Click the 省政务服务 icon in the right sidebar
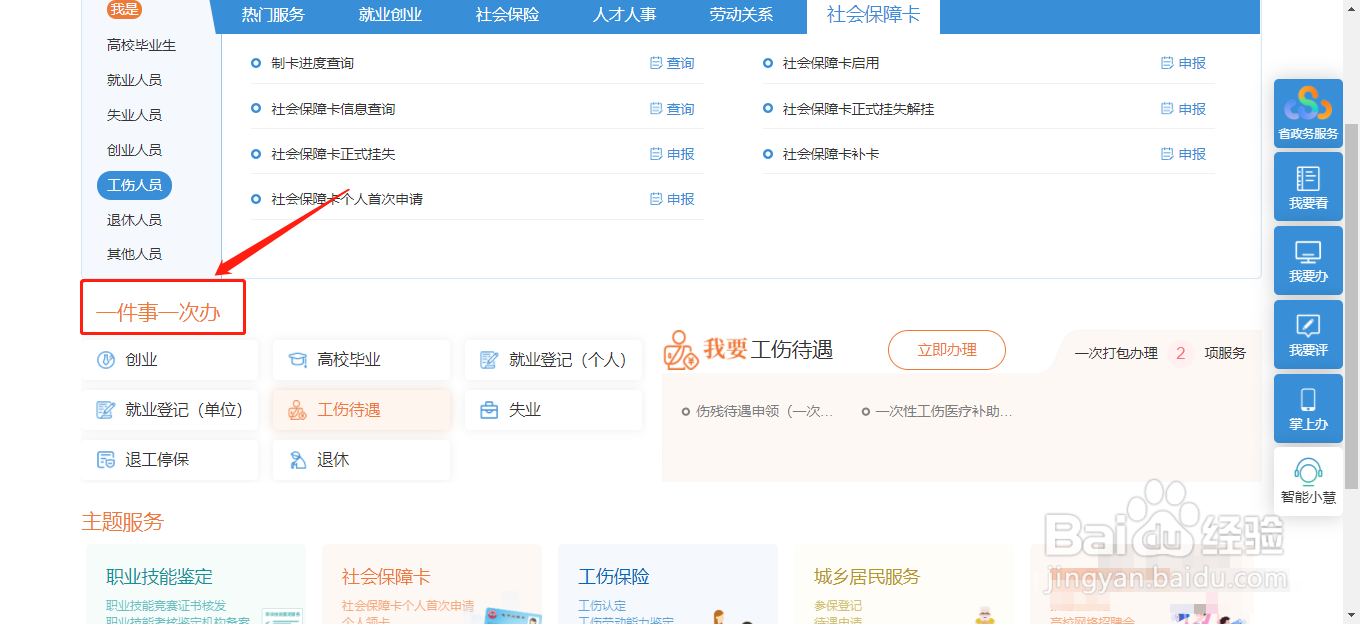 click(1307, 112)
